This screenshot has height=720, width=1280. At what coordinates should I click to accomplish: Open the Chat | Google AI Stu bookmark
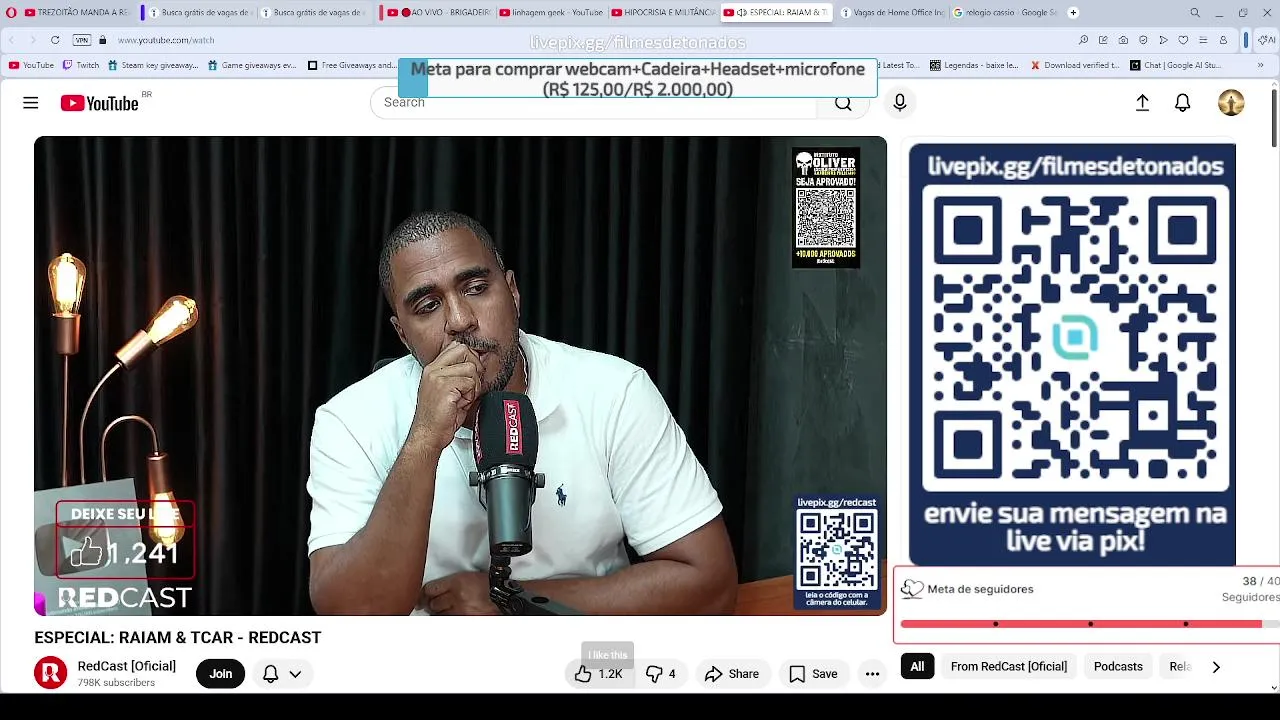point(1175,65)
